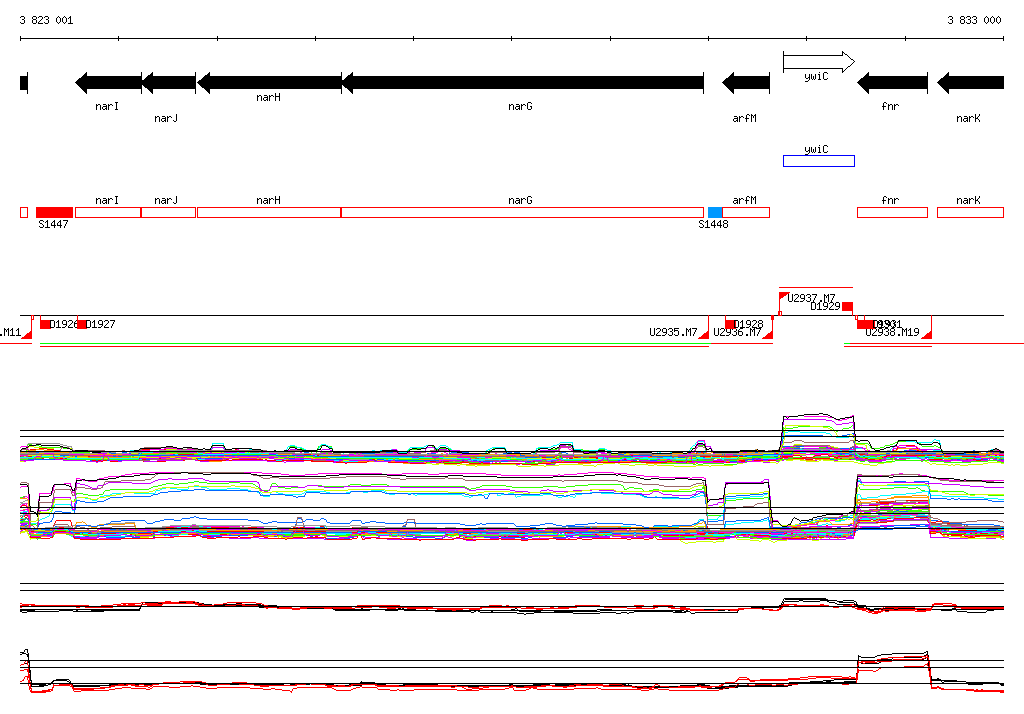Click the black fnr gene arrow
Image resolution: width=1024 pixels, height=714 pixels.
coord(892,83)
